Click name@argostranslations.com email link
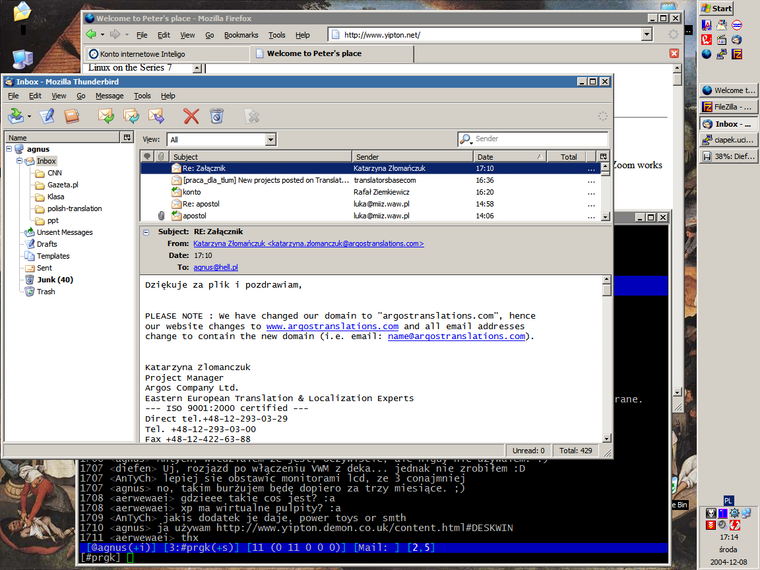The width and height of the screenshot is (760, 570). tap(457, 336)
